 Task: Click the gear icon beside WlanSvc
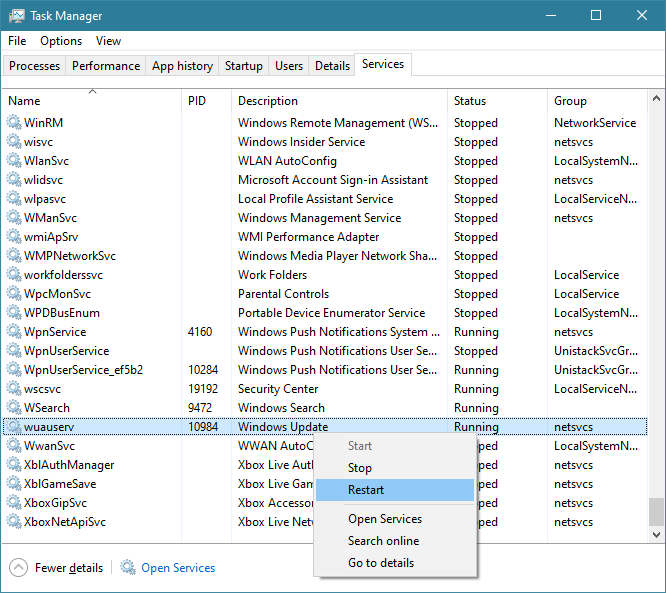click(x=14, y=161)
